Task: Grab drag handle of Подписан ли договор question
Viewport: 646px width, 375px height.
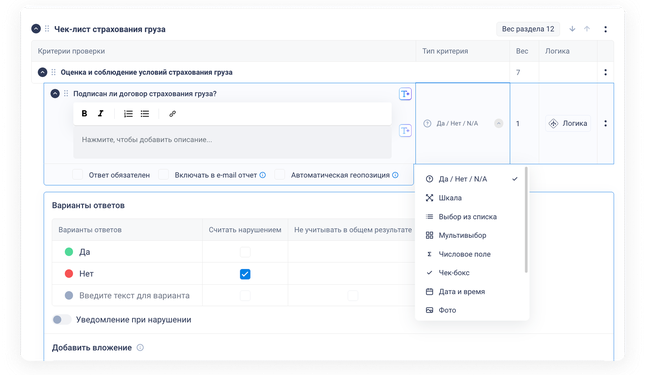Action: click(66, 94)
